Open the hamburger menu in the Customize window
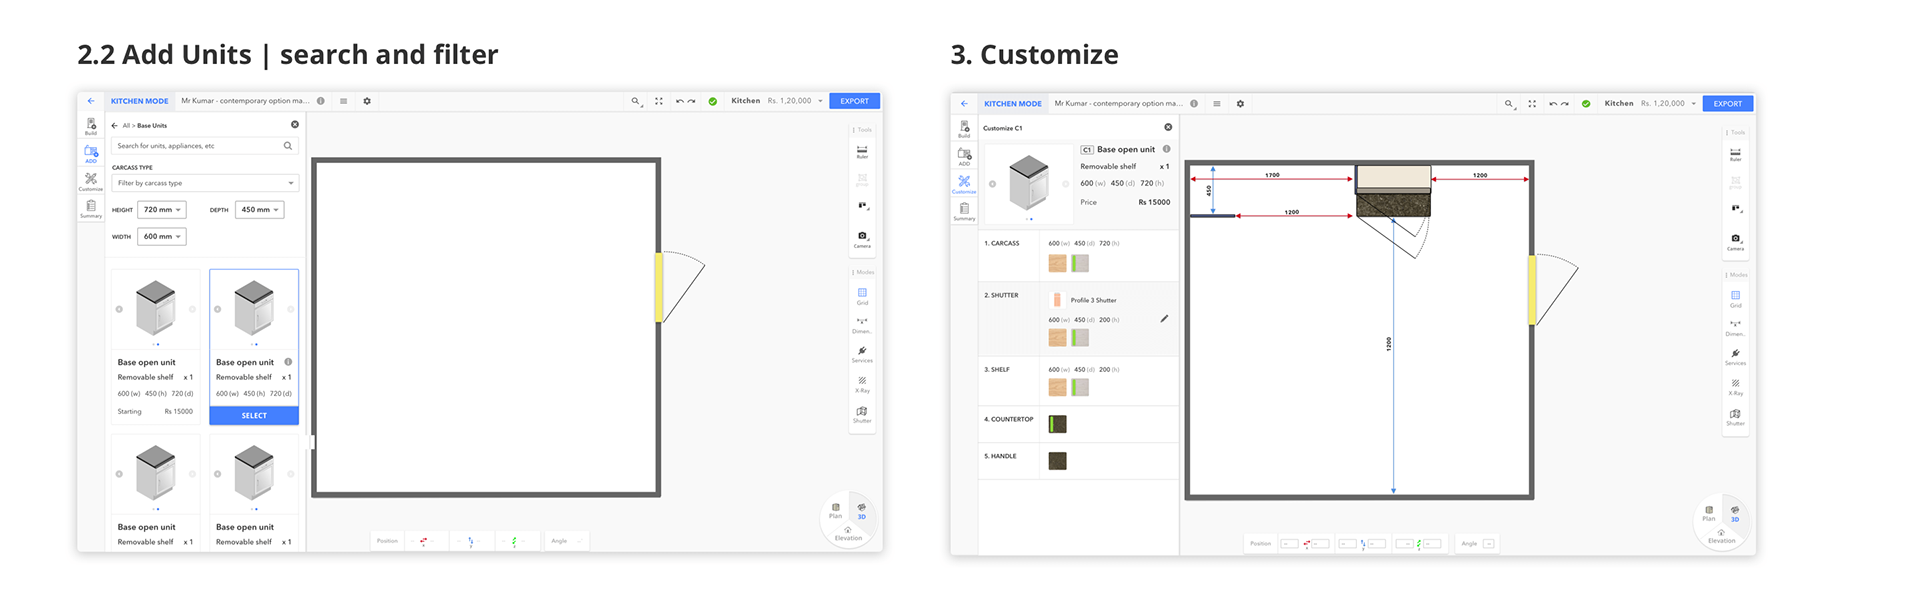Screen dimensions: 1920x597 point(1217,104)
